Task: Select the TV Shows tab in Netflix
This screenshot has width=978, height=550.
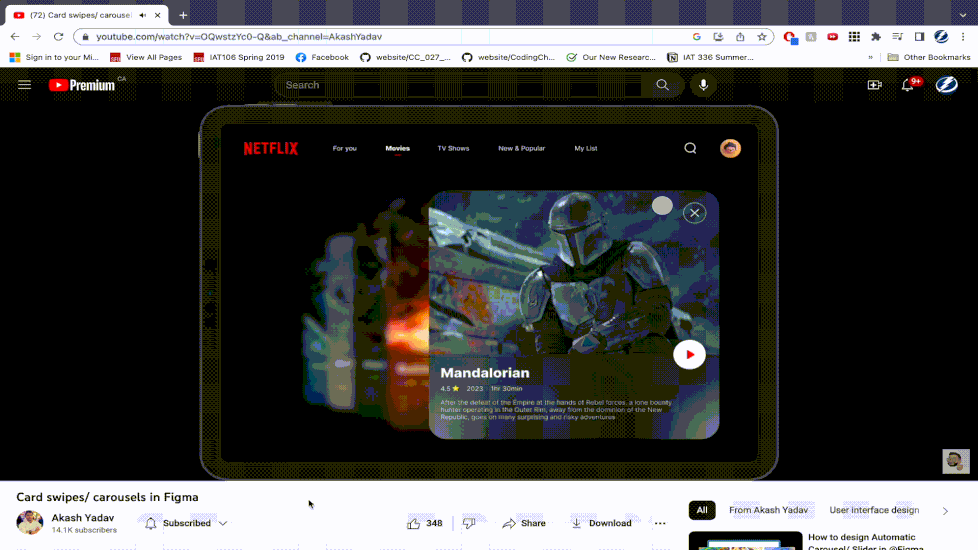Action: click(453, 148)
